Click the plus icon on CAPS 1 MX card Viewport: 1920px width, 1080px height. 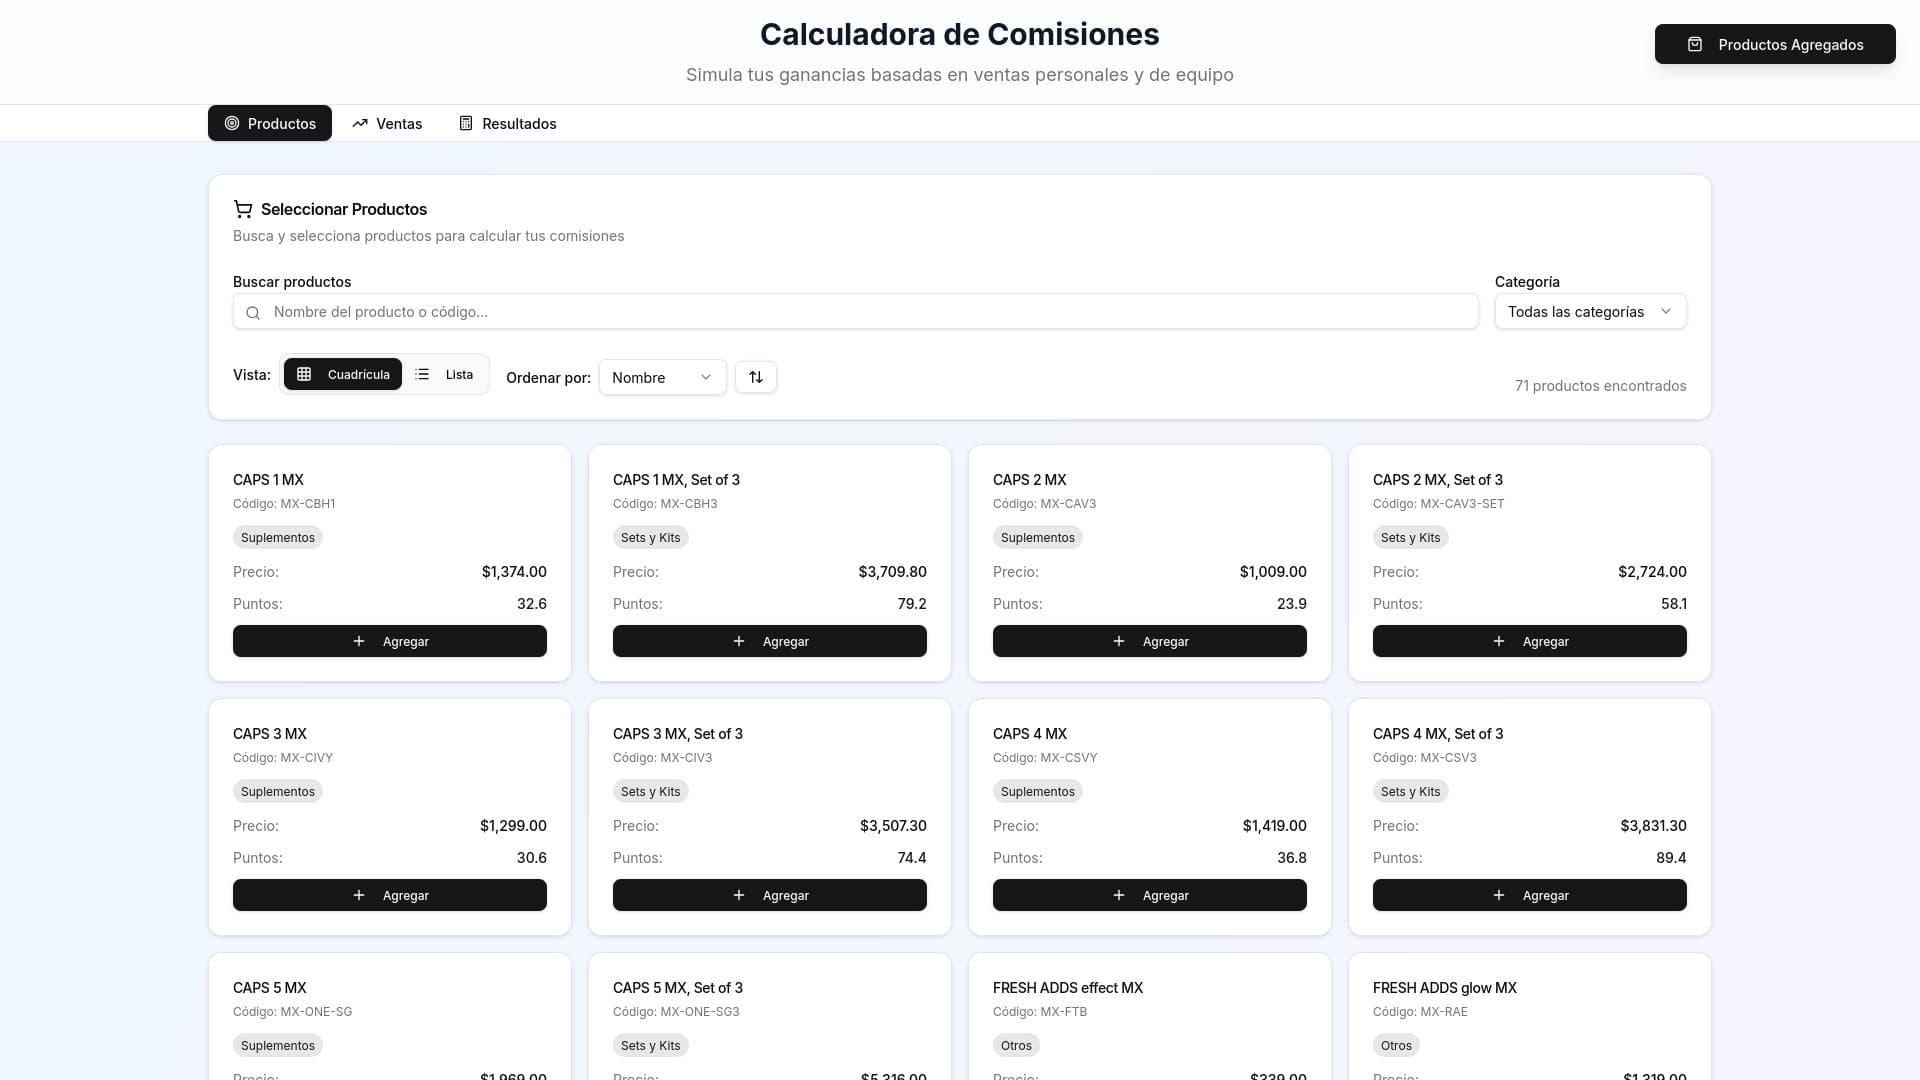click(x=359, y=641)
